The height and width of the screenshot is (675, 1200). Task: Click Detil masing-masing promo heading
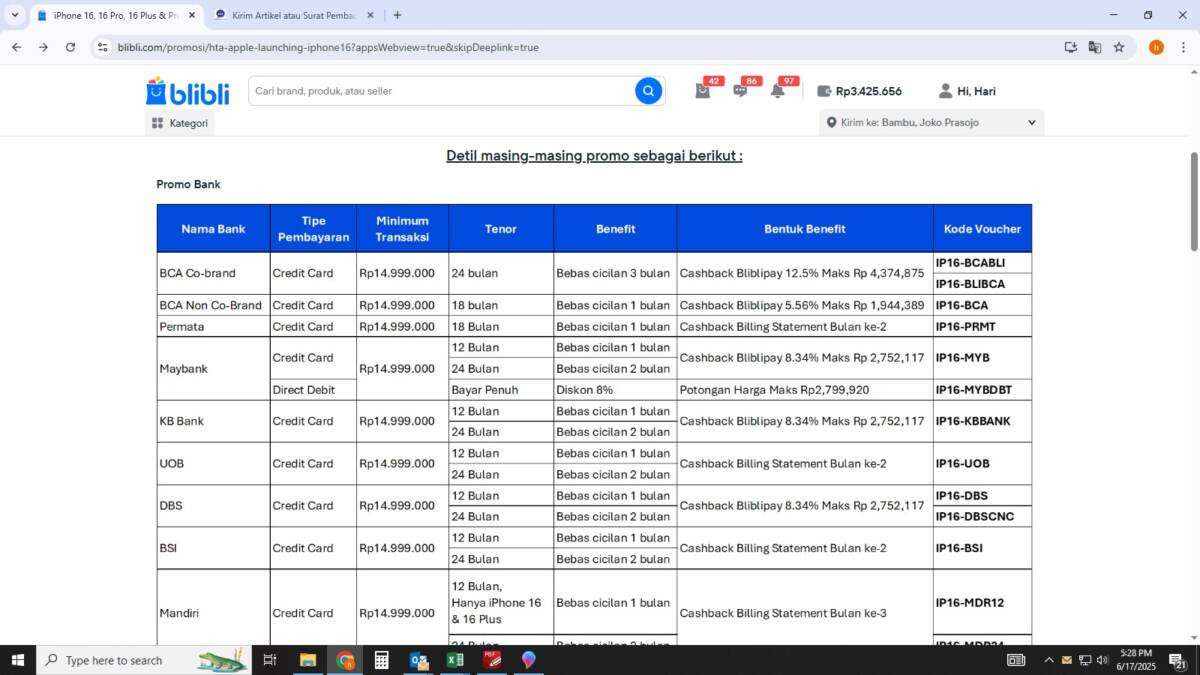[594, 156]
